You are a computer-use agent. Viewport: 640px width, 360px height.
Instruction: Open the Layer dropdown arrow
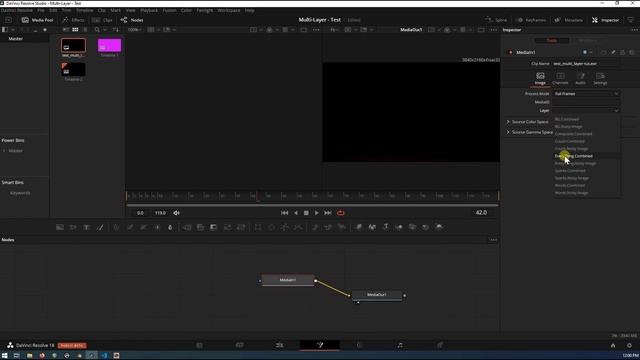point(616,111)
